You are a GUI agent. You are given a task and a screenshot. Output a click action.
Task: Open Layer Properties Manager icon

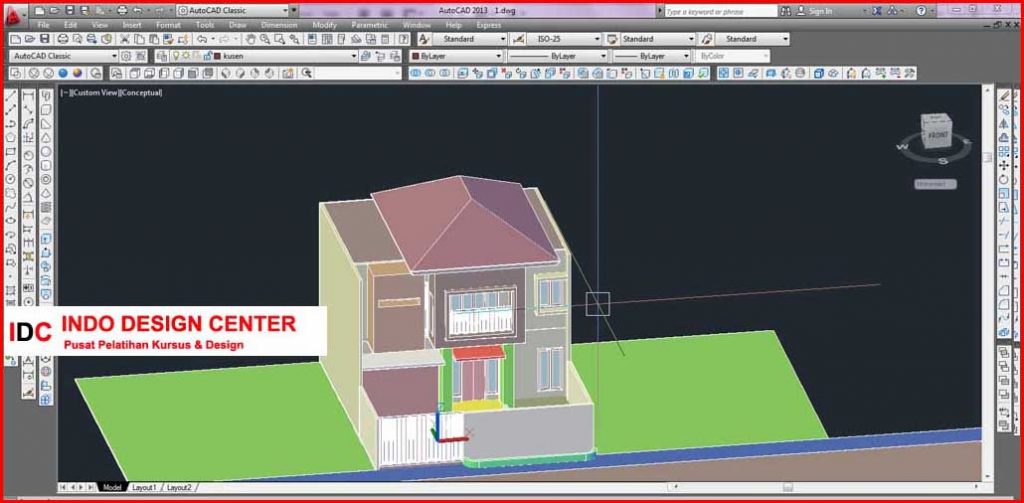click(162, 56)
